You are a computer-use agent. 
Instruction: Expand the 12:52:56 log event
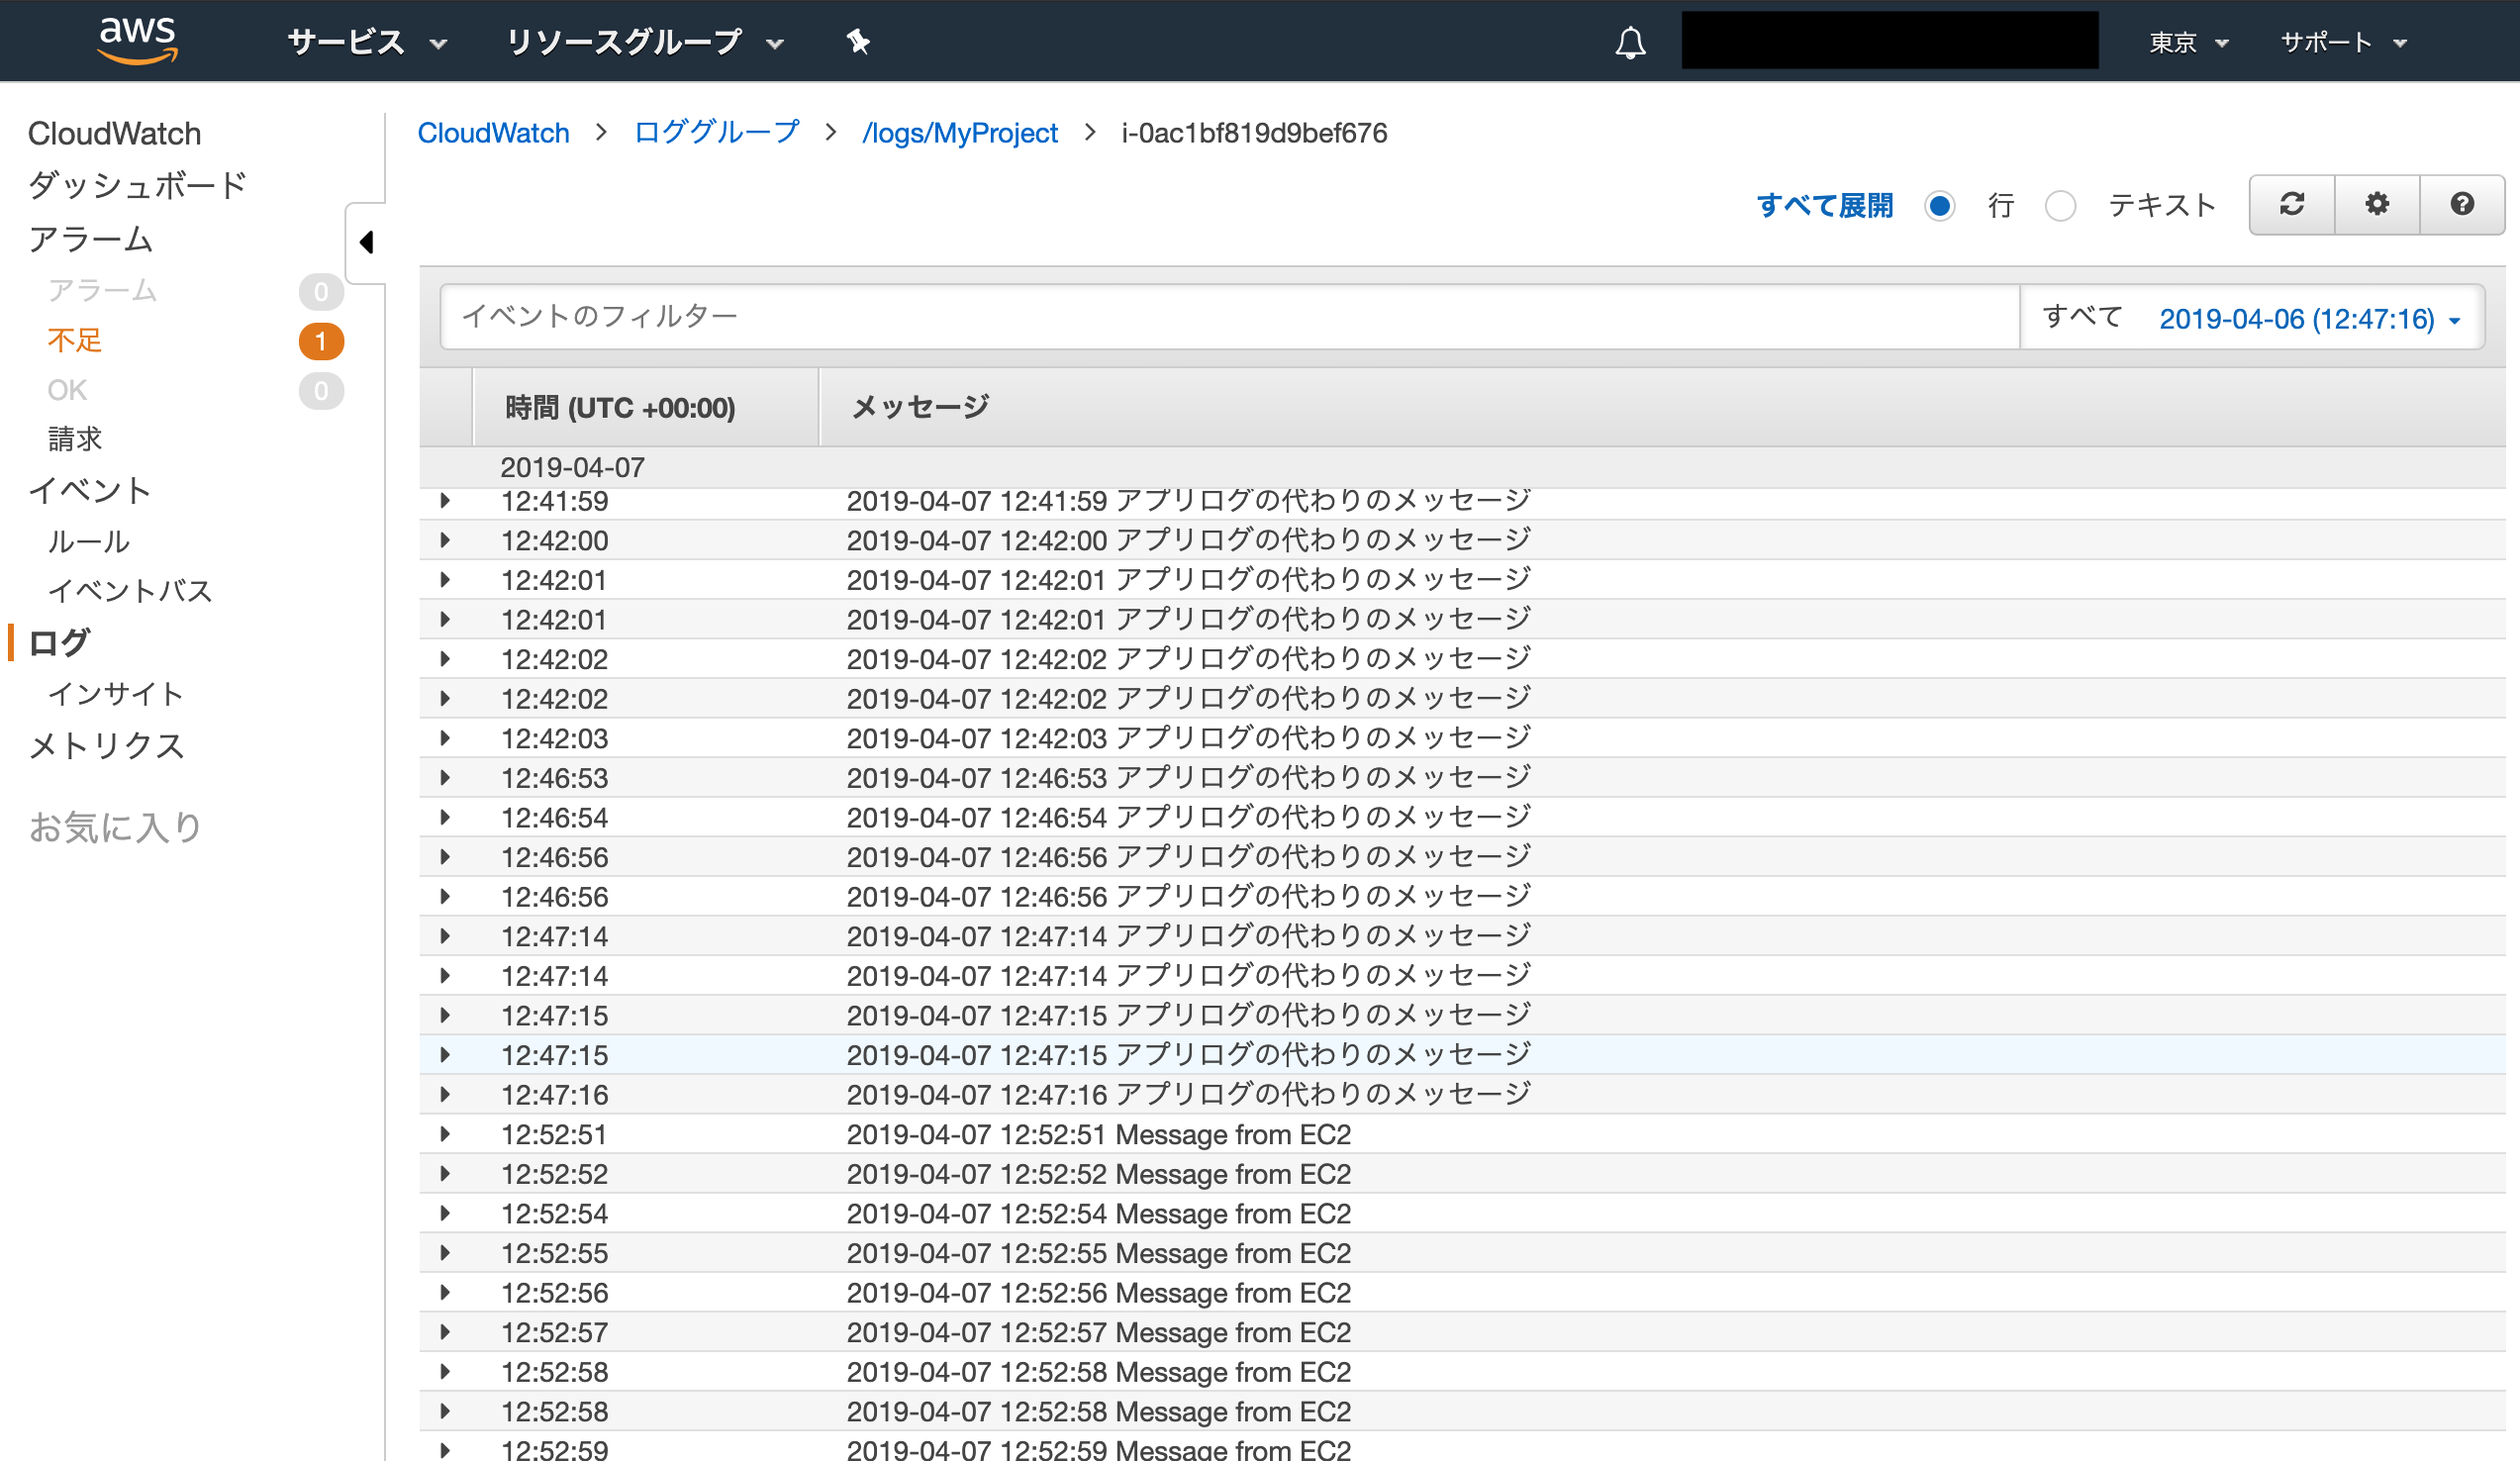pyautogui.click(x=445, y=1292)
